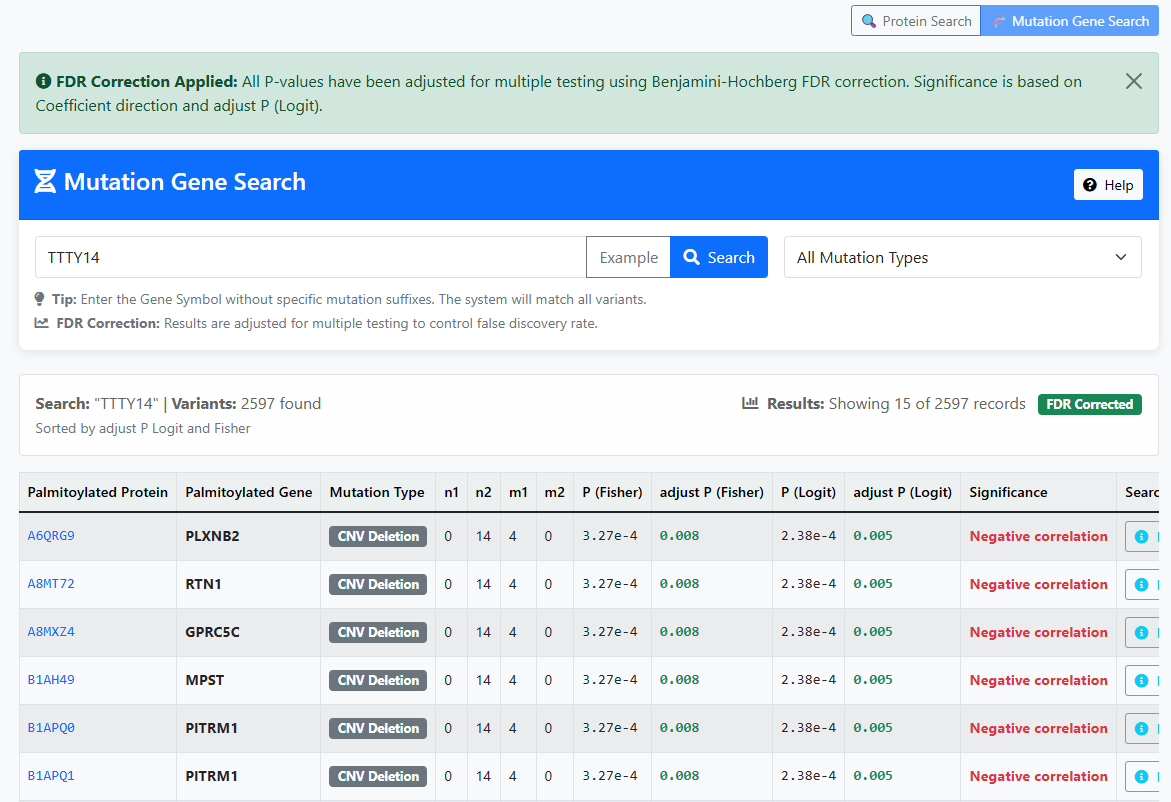Click info icon in GPRC5C row
The width and height of the screenshot is (1171, 802).
[1141, 632]
